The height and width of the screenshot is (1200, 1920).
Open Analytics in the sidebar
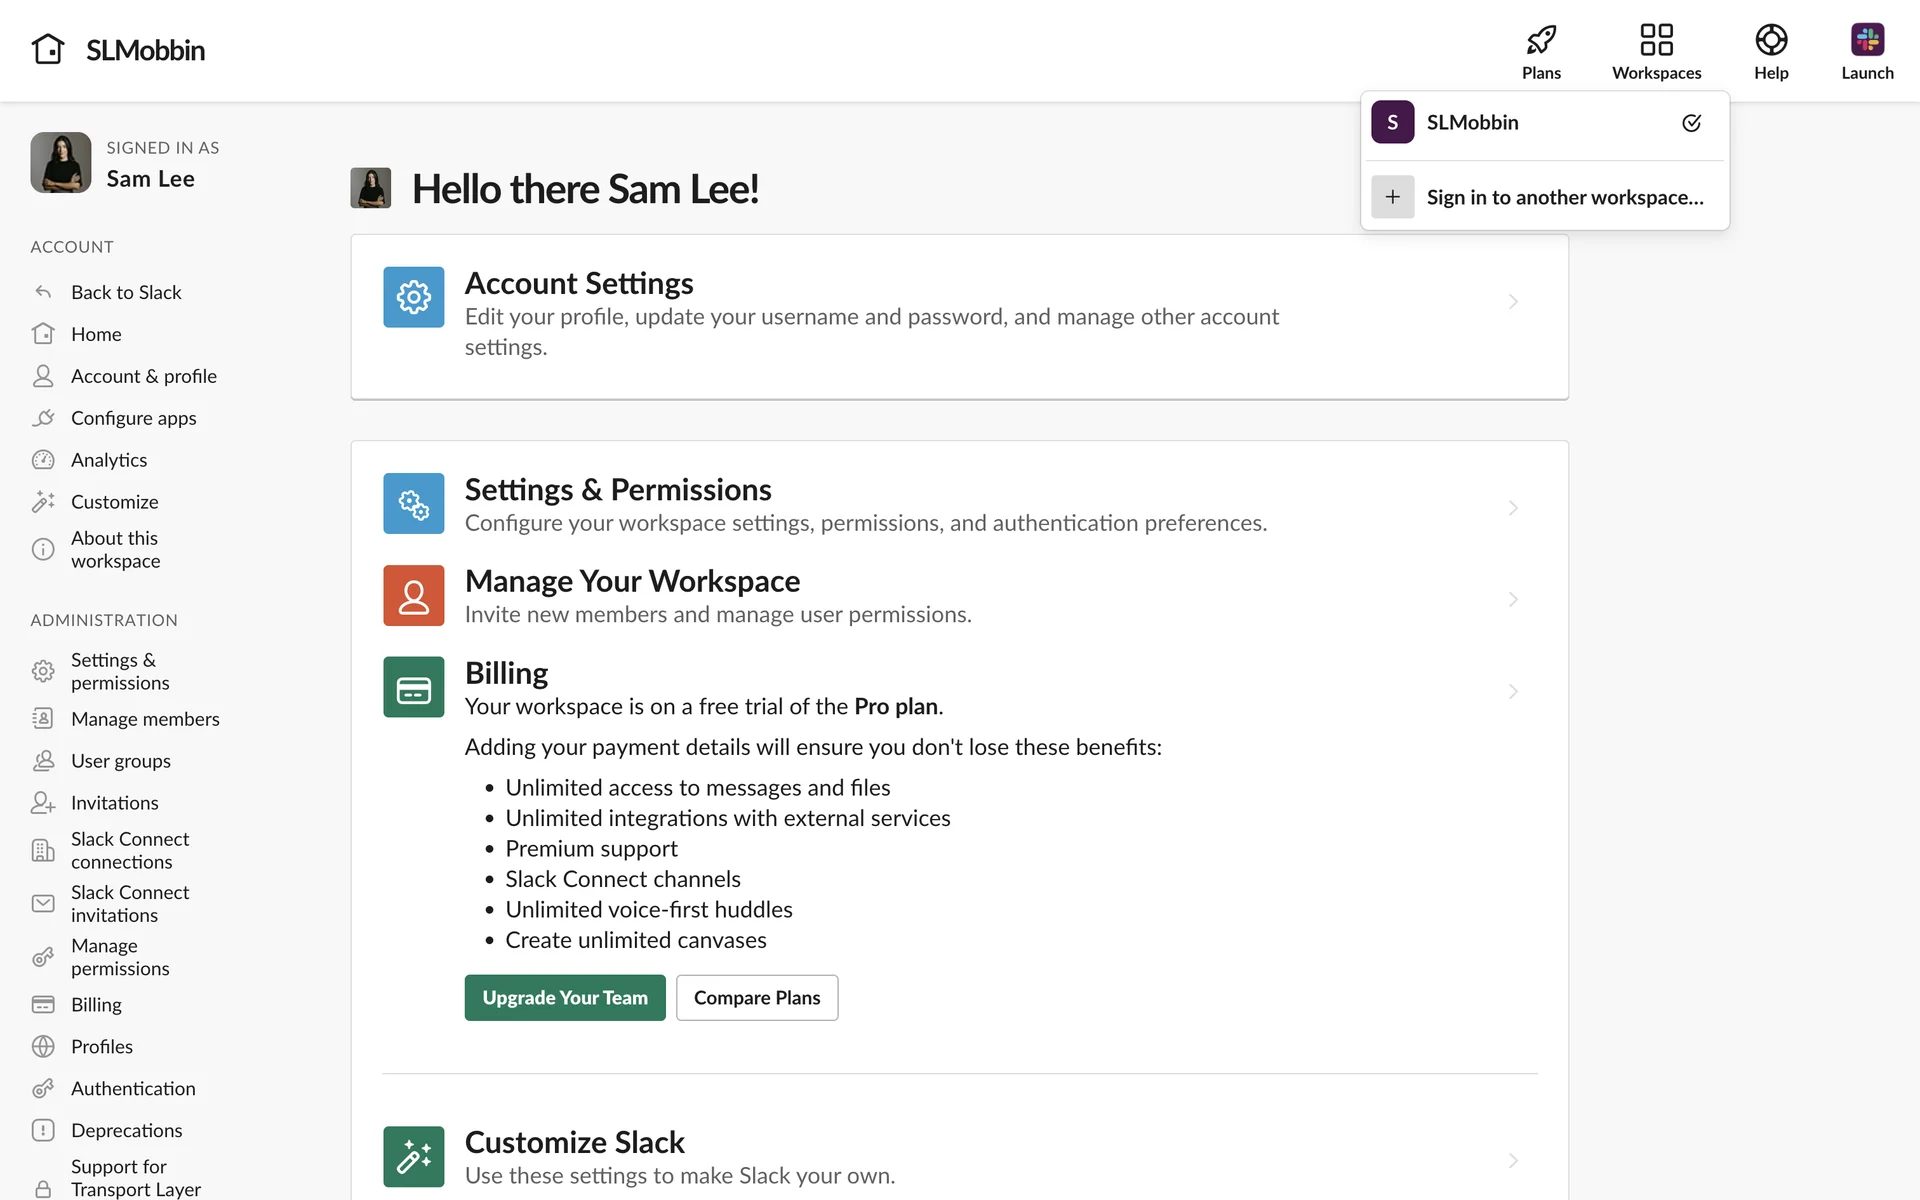click(109, 460)
